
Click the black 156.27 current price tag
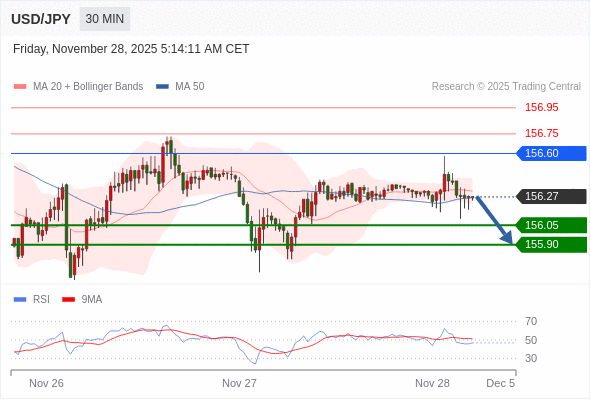point(551,196)
